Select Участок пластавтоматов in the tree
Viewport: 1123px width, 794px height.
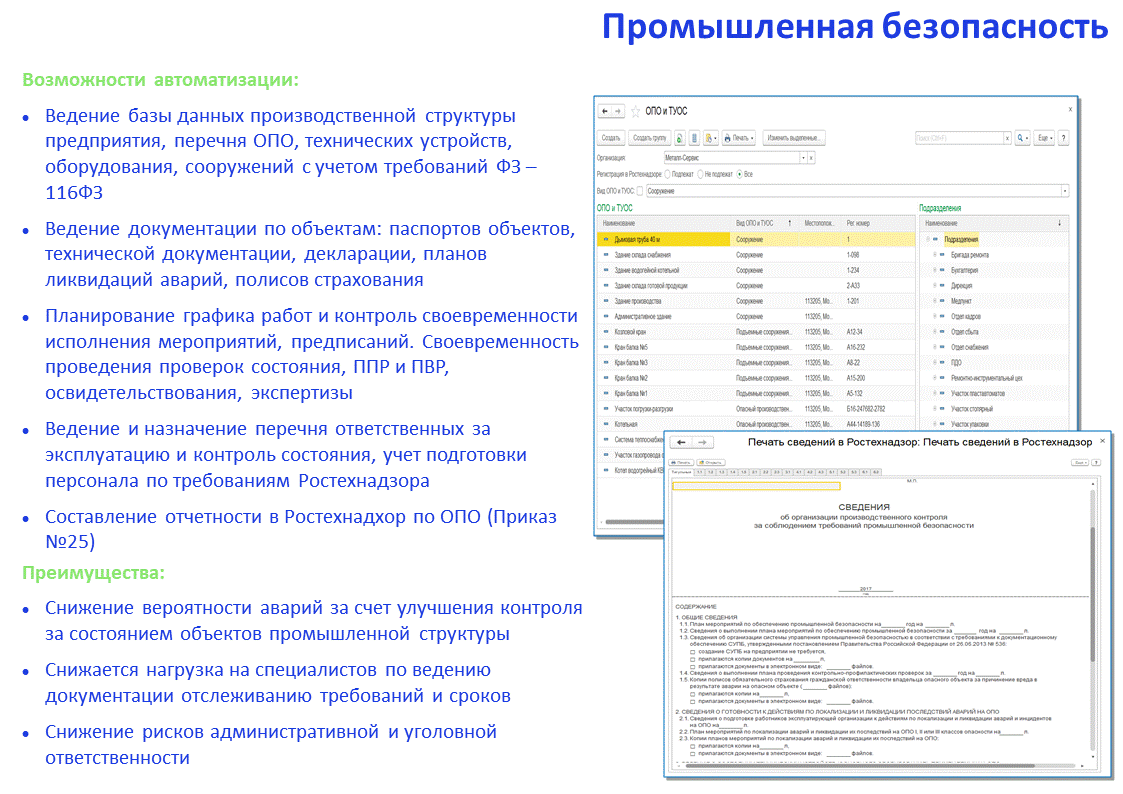pyautogui.click(x=978, y=394)
